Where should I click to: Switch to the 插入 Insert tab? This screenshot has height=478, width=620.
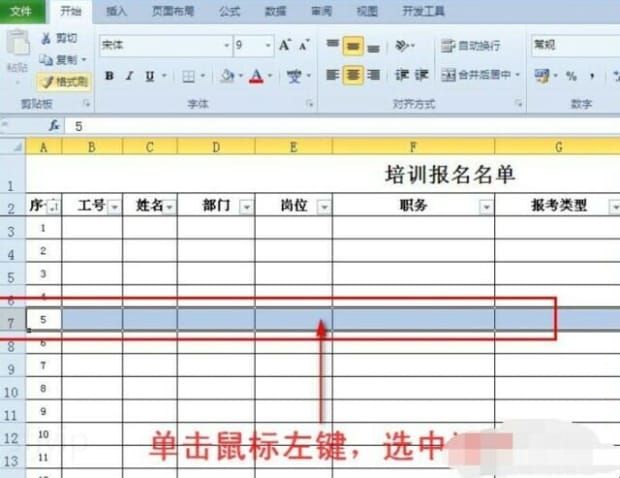coord(117,11)
